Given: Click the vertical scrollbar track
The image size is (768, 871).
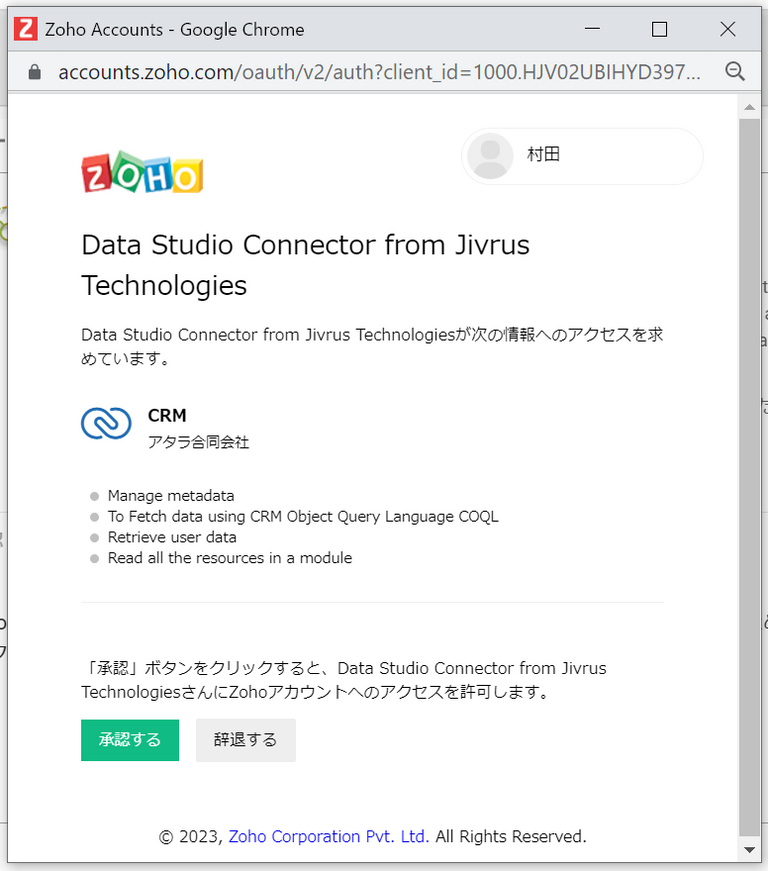Looking at the screenshot, I should (x=749, y=478).
